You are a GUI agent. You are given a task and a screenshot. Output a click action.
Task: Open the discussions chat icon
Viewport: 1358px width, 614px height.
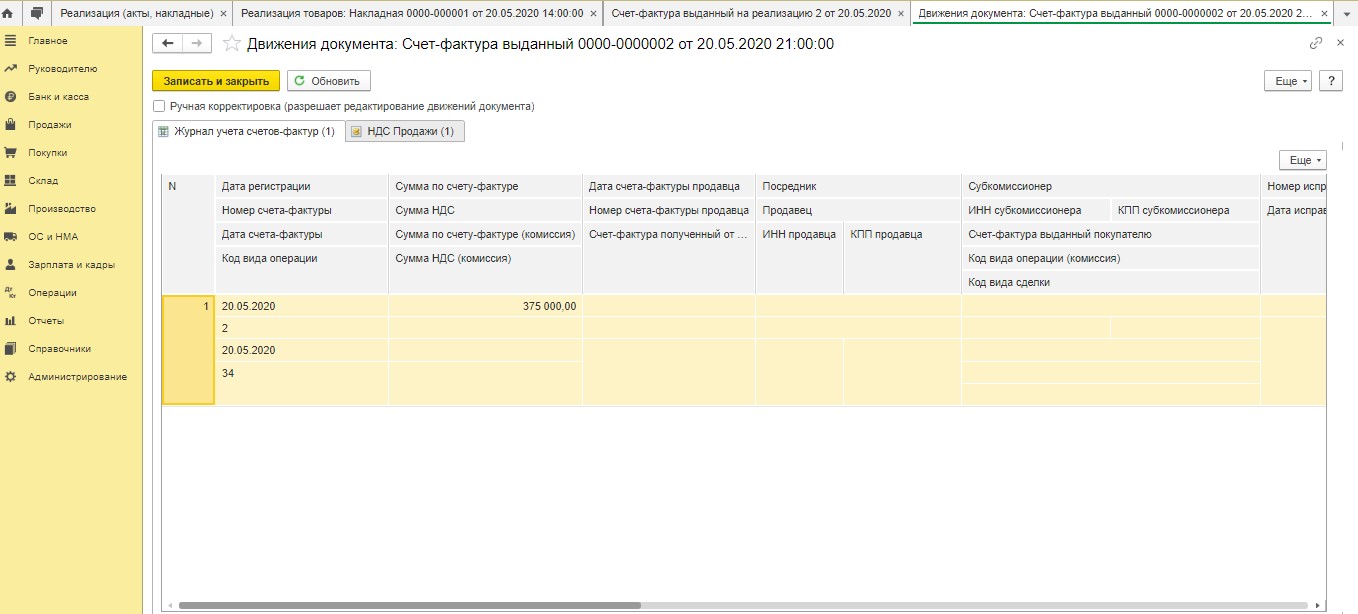click(x=37, y=13)
